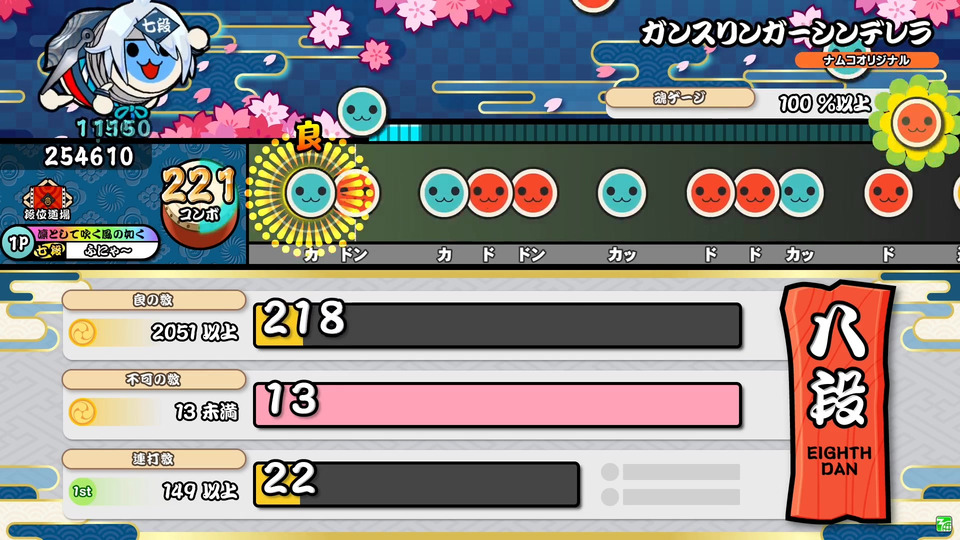Click the green 1st badge icon
960x540 pixels.
click(82, 492)
